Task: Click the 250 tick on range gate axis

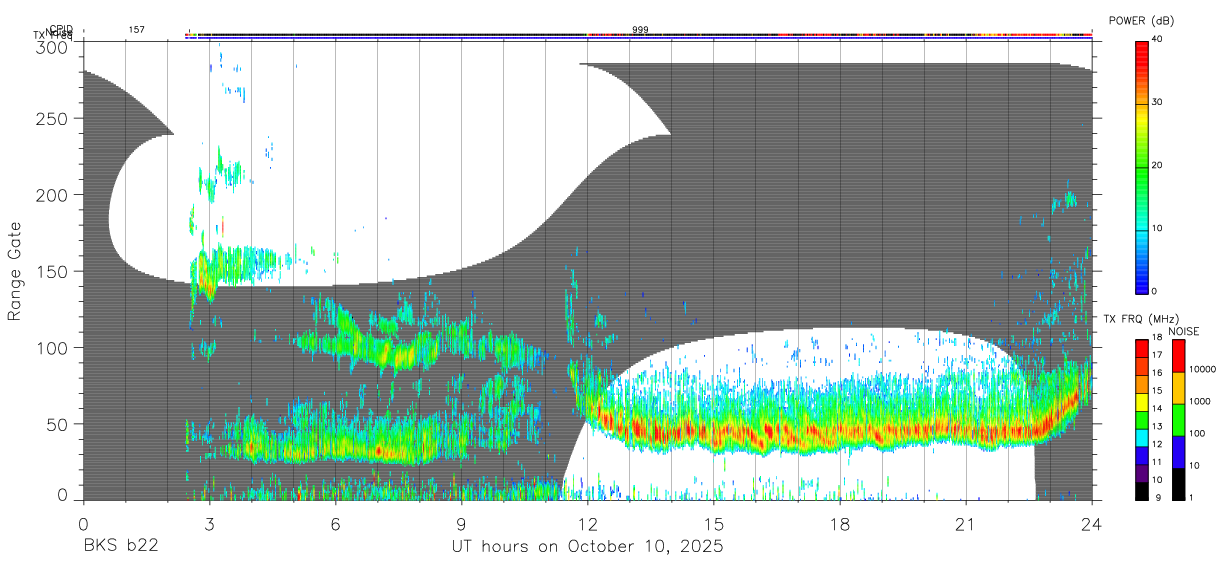Action: click(52, 118)
